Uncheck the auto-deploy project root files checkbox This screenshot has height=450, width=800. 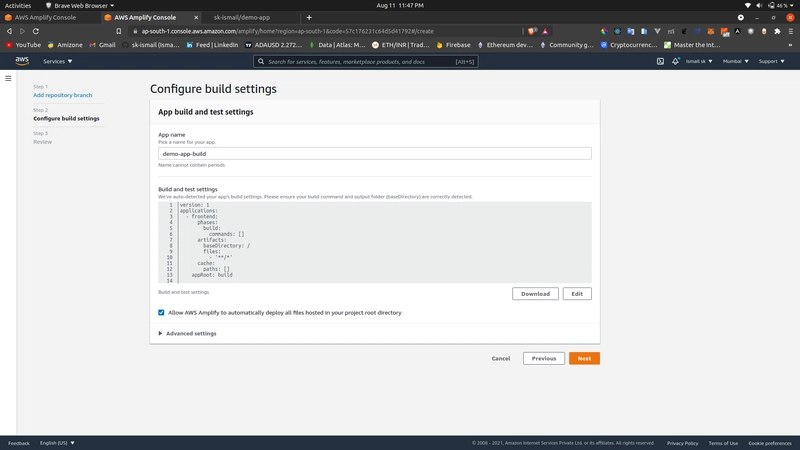pyautogui.click(x=161, y=312)
